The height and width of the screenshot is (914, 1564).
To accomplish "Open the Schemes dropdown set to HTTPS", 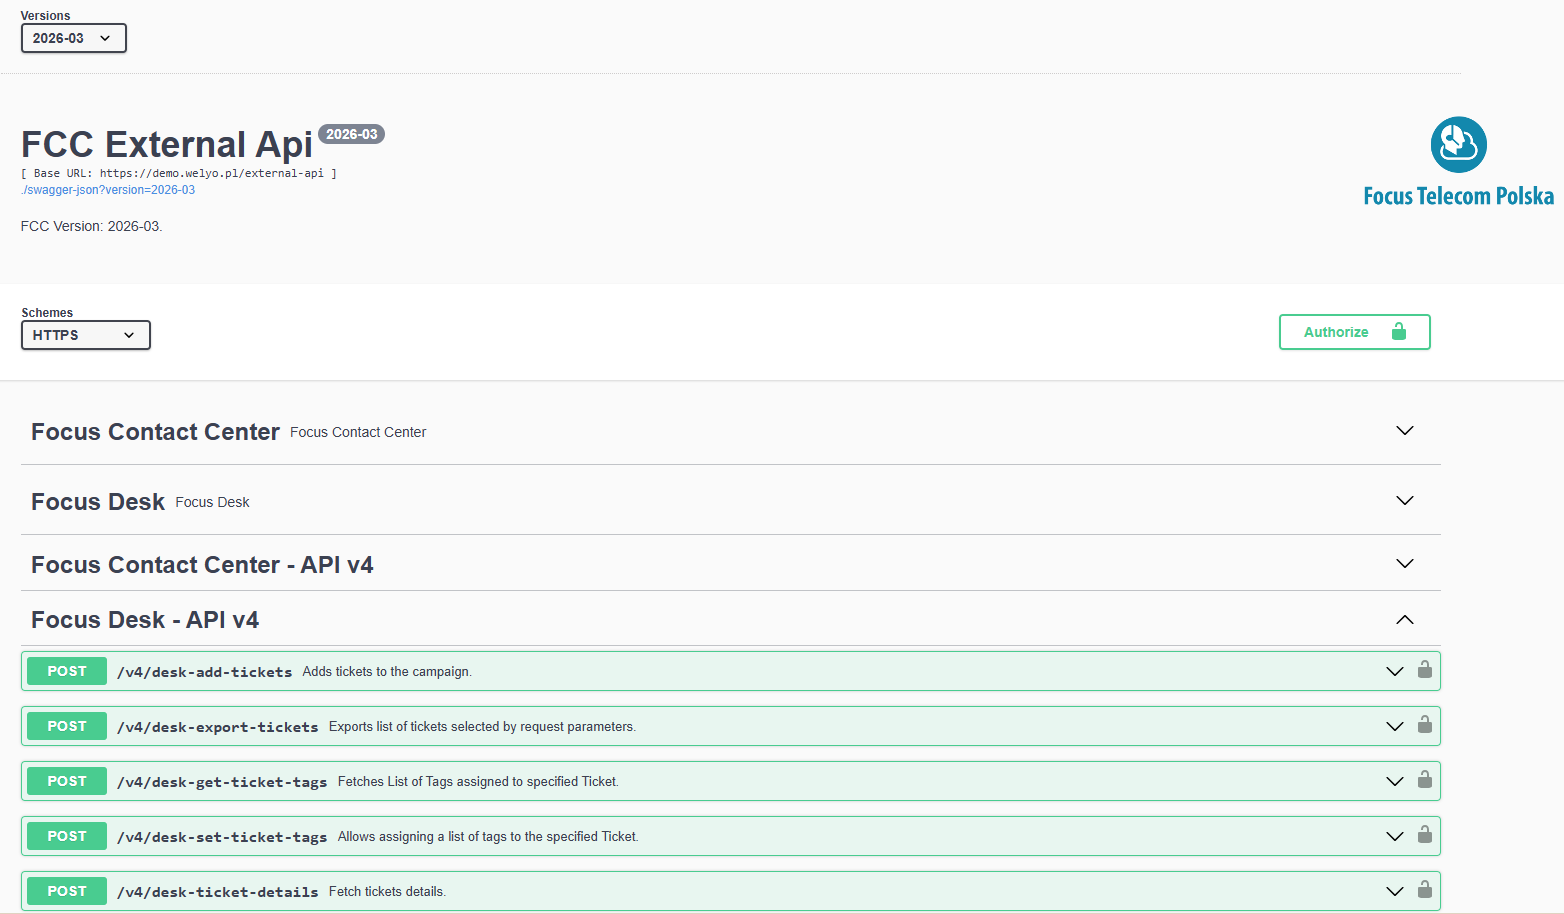I will [x=85, y=335].
